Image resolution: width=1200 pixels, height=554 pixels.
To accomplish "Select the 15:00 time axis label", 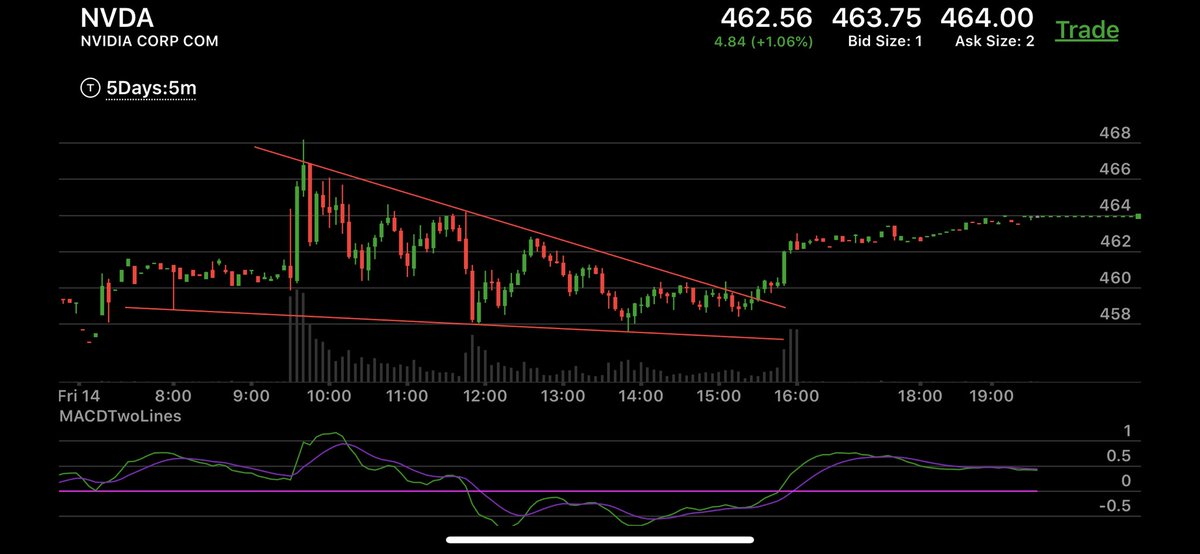I will point(719,397).
